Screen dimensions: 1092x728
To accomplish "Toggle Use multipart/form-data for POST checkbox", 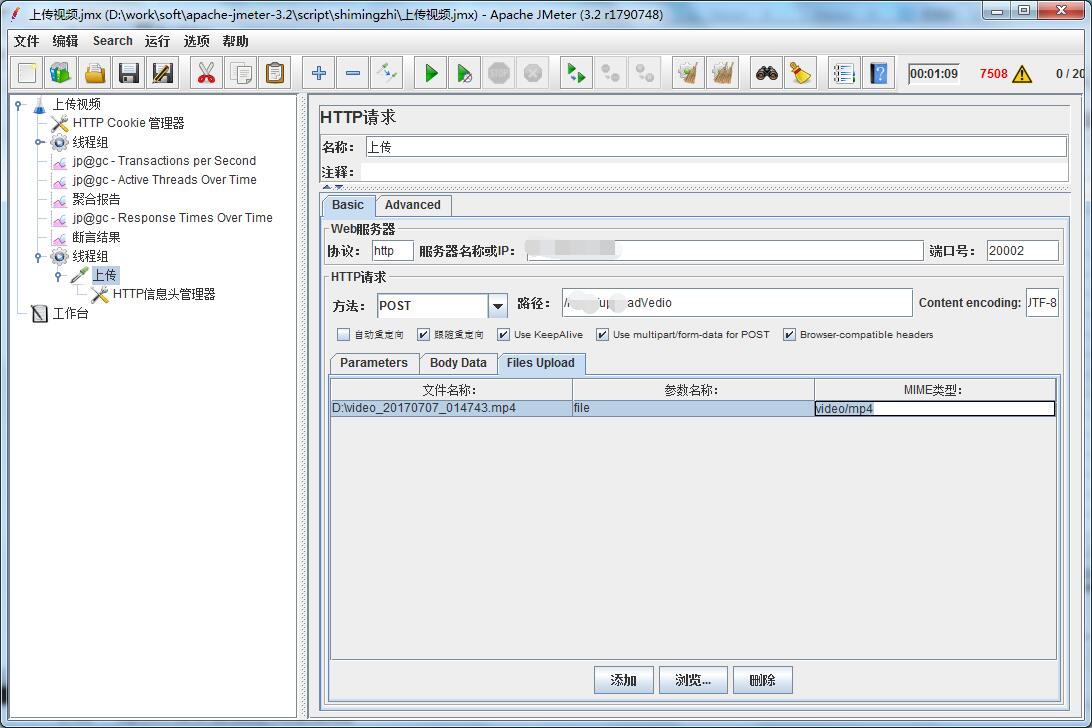I will [602, 334].
